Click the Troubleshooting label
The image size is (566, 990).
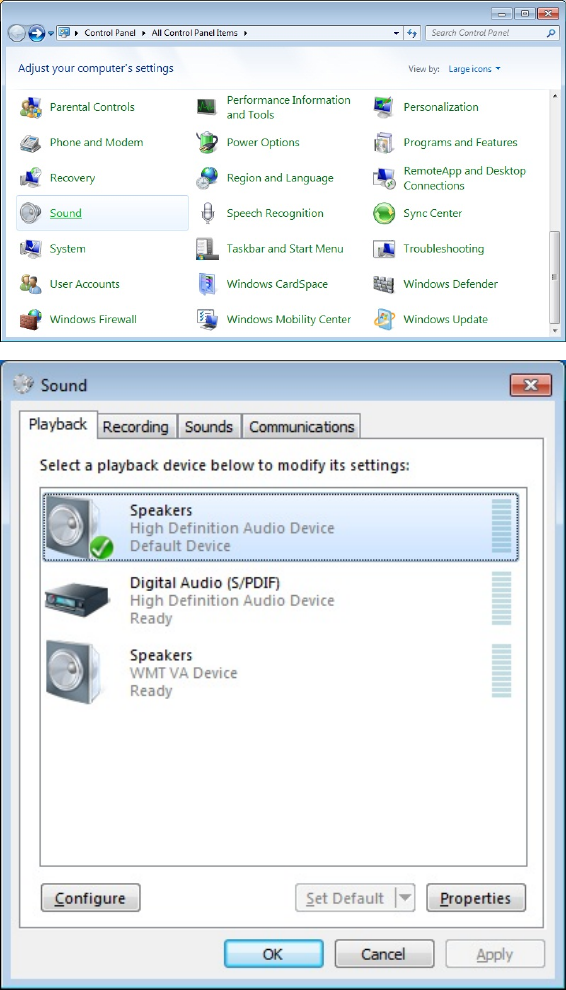pyautogui.click(x=443, y=249)
